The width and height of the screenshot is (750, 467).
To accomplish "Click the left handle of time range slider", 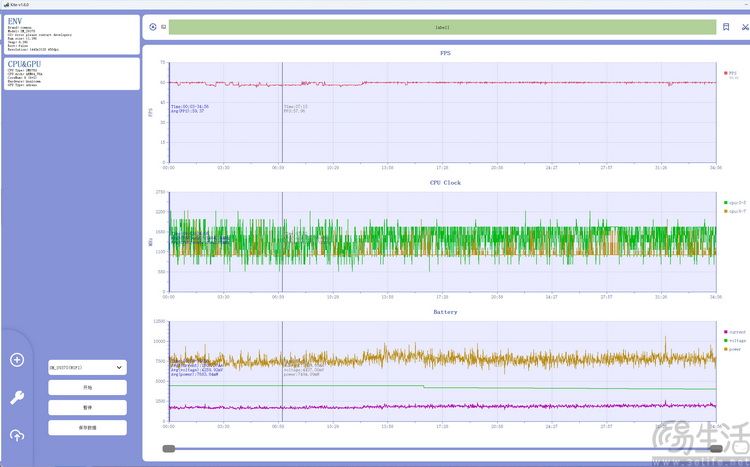I will 168,448.
